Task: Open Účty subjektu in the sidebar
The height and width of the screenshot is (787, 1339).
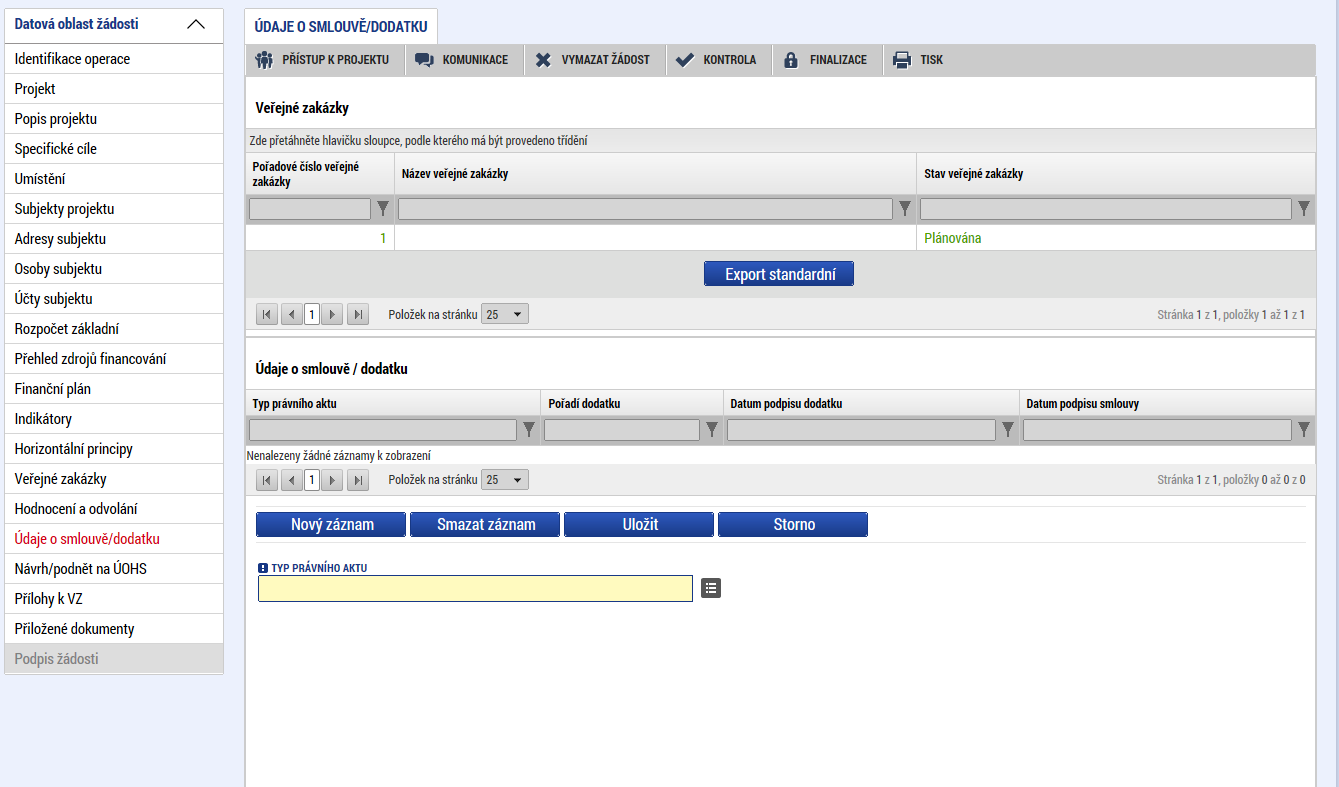Action: (114, 299)
